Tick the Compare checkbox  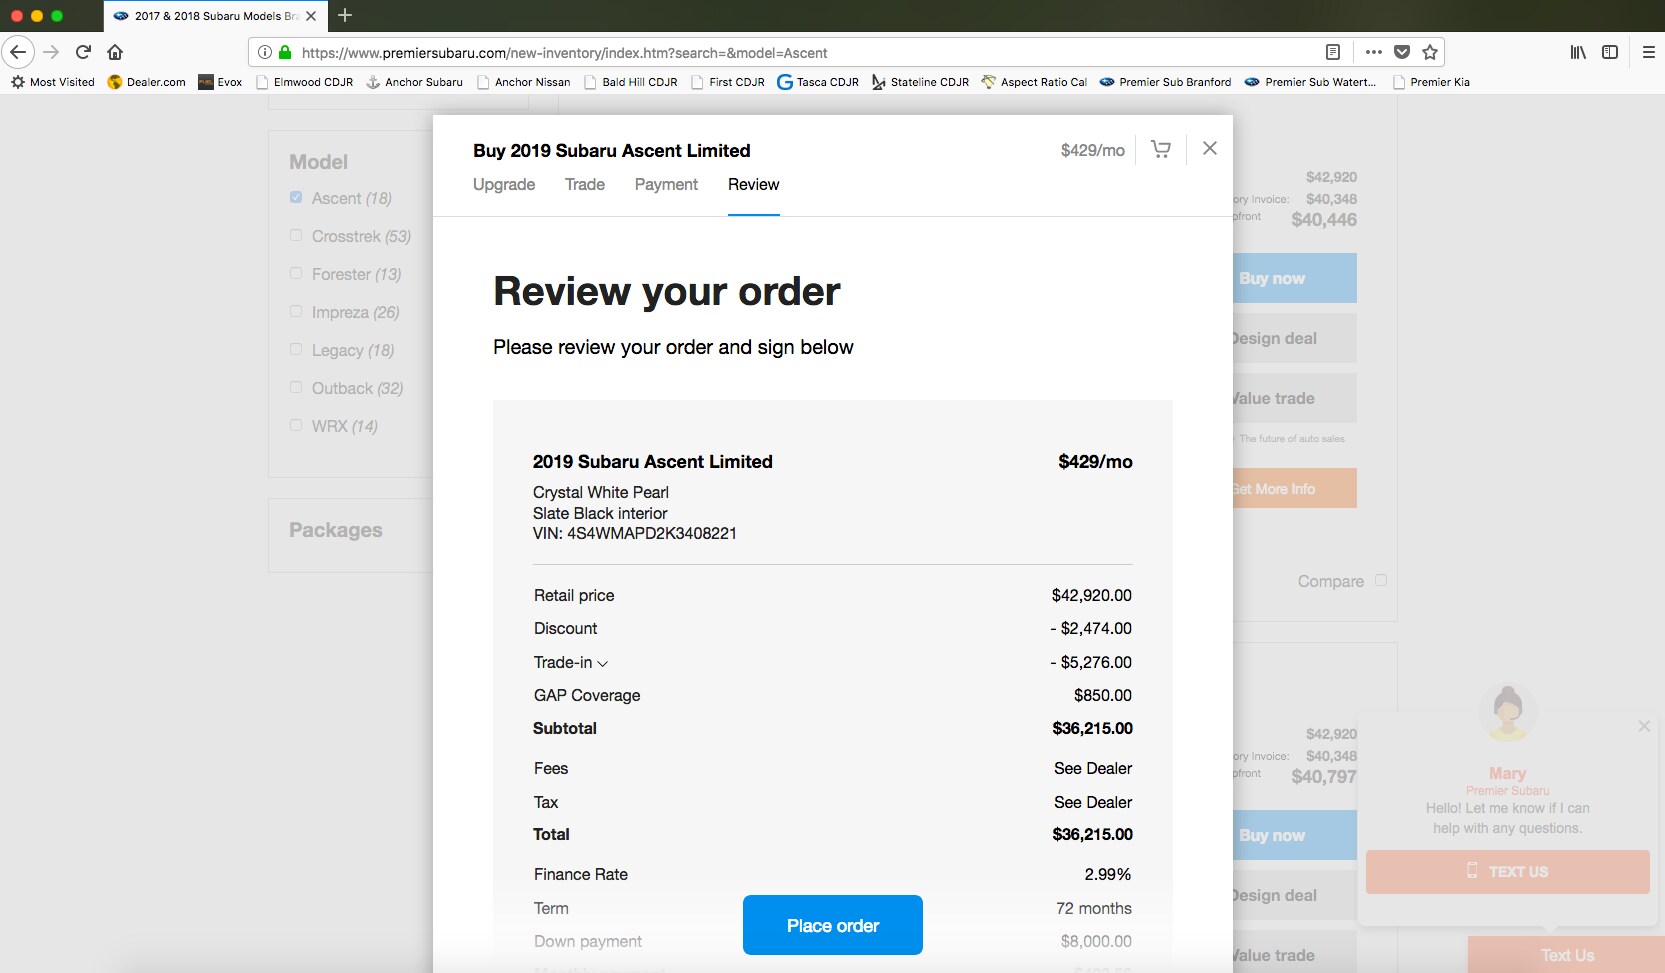pyautogui.click(x=1381, y=580)
